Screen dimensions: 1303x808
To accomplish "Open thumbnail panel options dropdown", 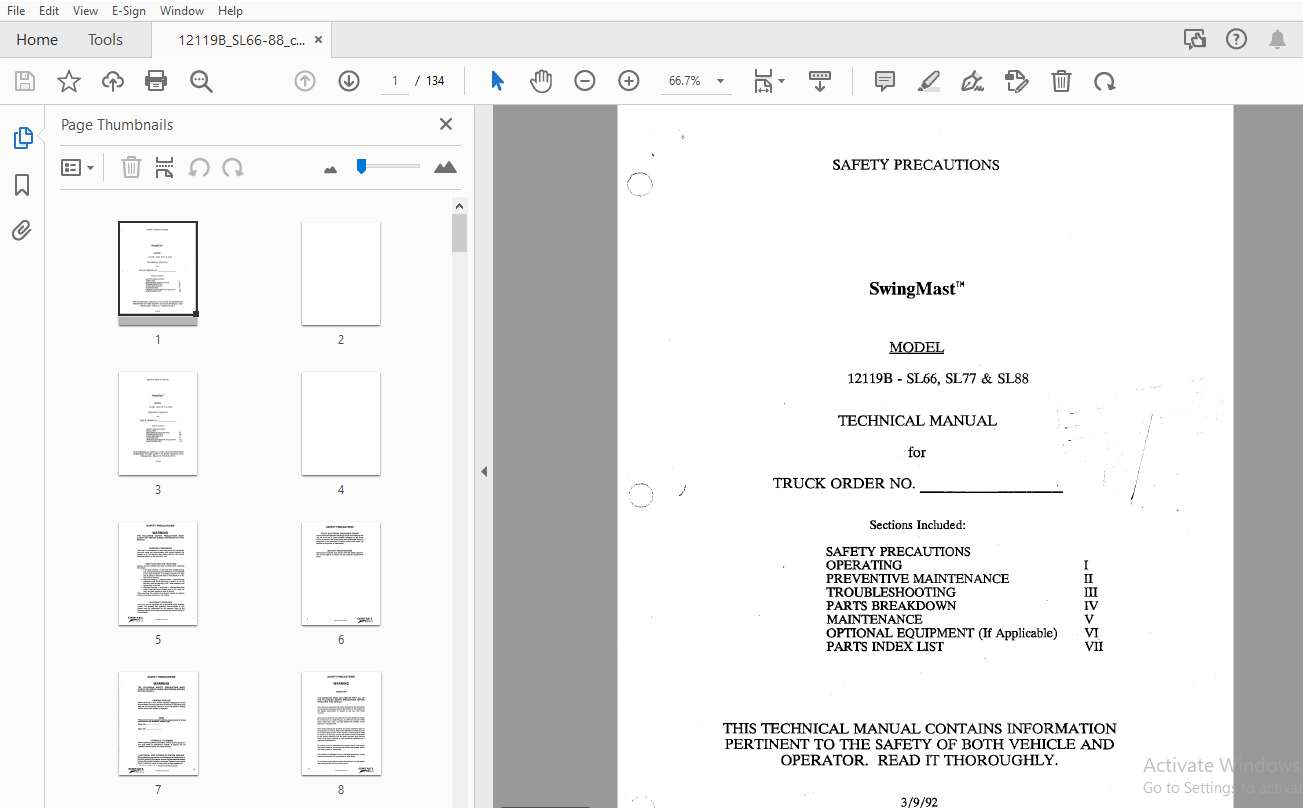I will click(78, 168).
